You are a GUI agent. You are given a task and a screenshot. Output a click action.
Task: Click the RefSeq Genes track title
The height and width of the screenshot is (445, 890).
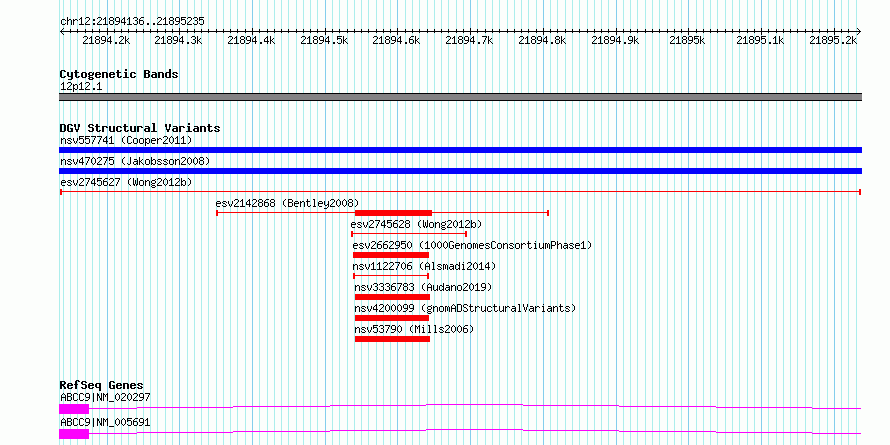(102, 386)
